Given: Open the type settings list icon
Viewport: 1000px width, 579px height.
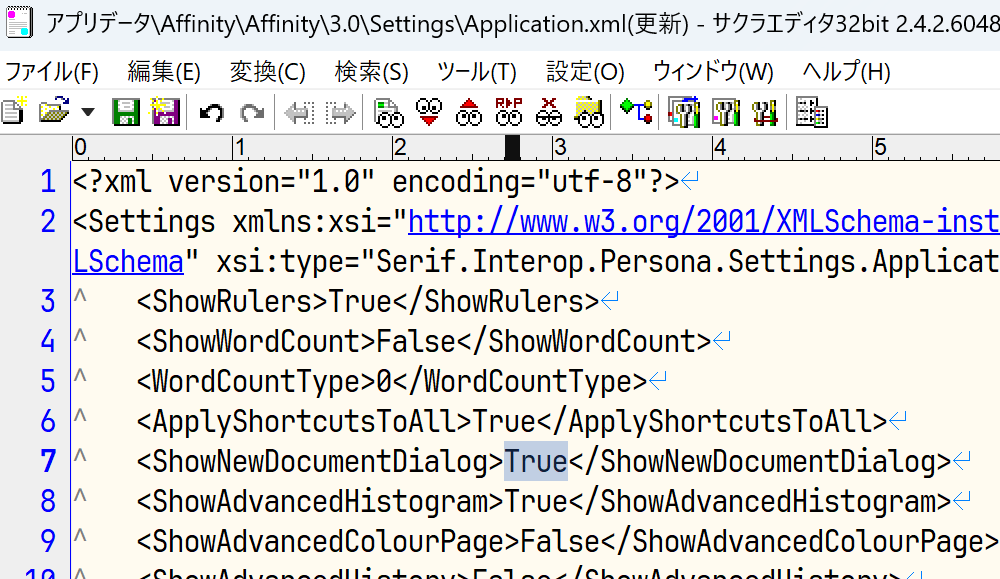Looking at the screenshot, I should (684, 112).
